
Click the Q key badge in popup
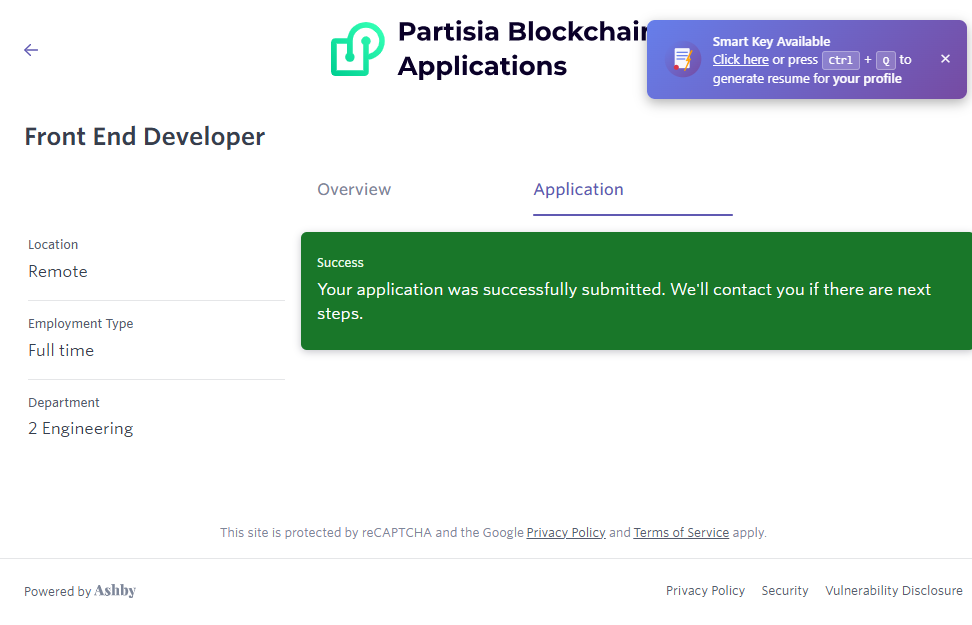(x=885, y=60)
